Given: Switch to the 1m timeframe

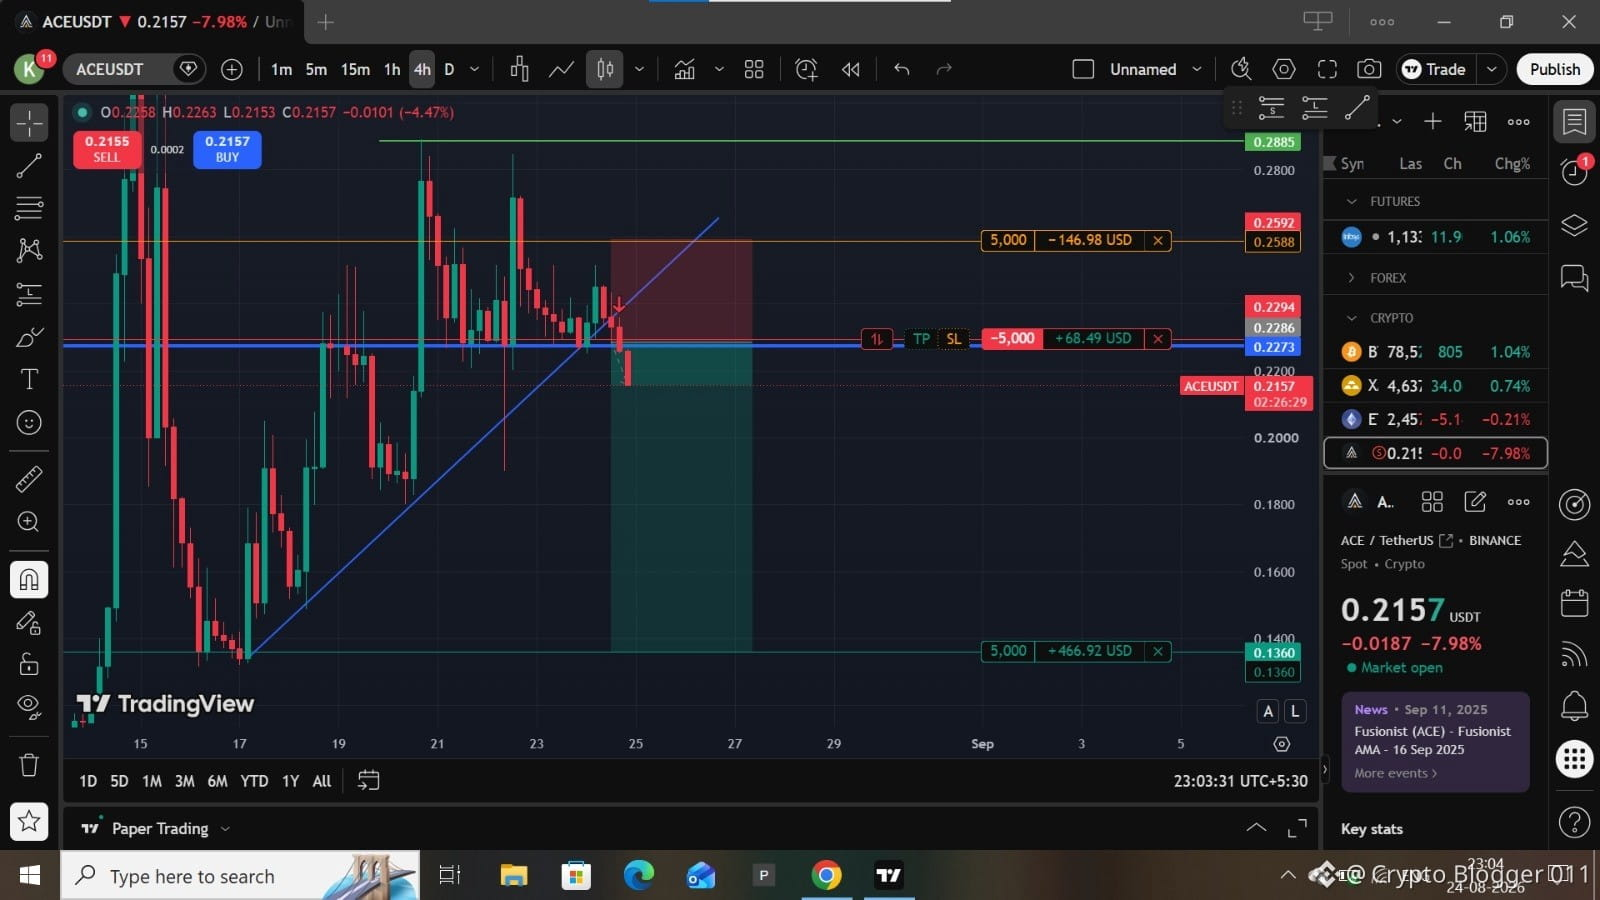Looking at the screenshot, I should point(282,69).
